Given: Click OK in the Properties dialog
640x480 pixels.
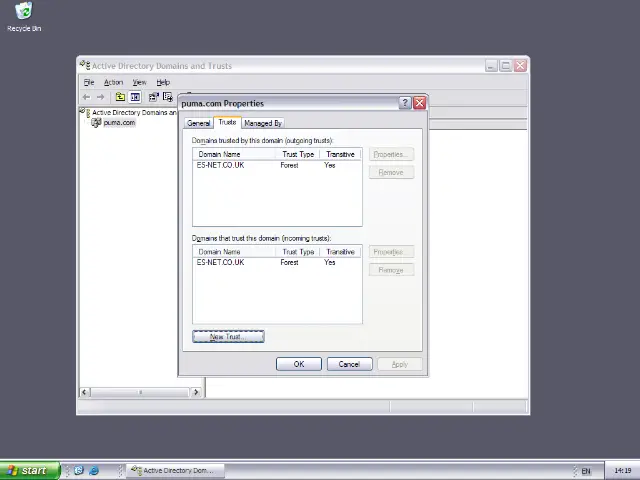Looking at the screenshot, I should [x=299, y=364].
